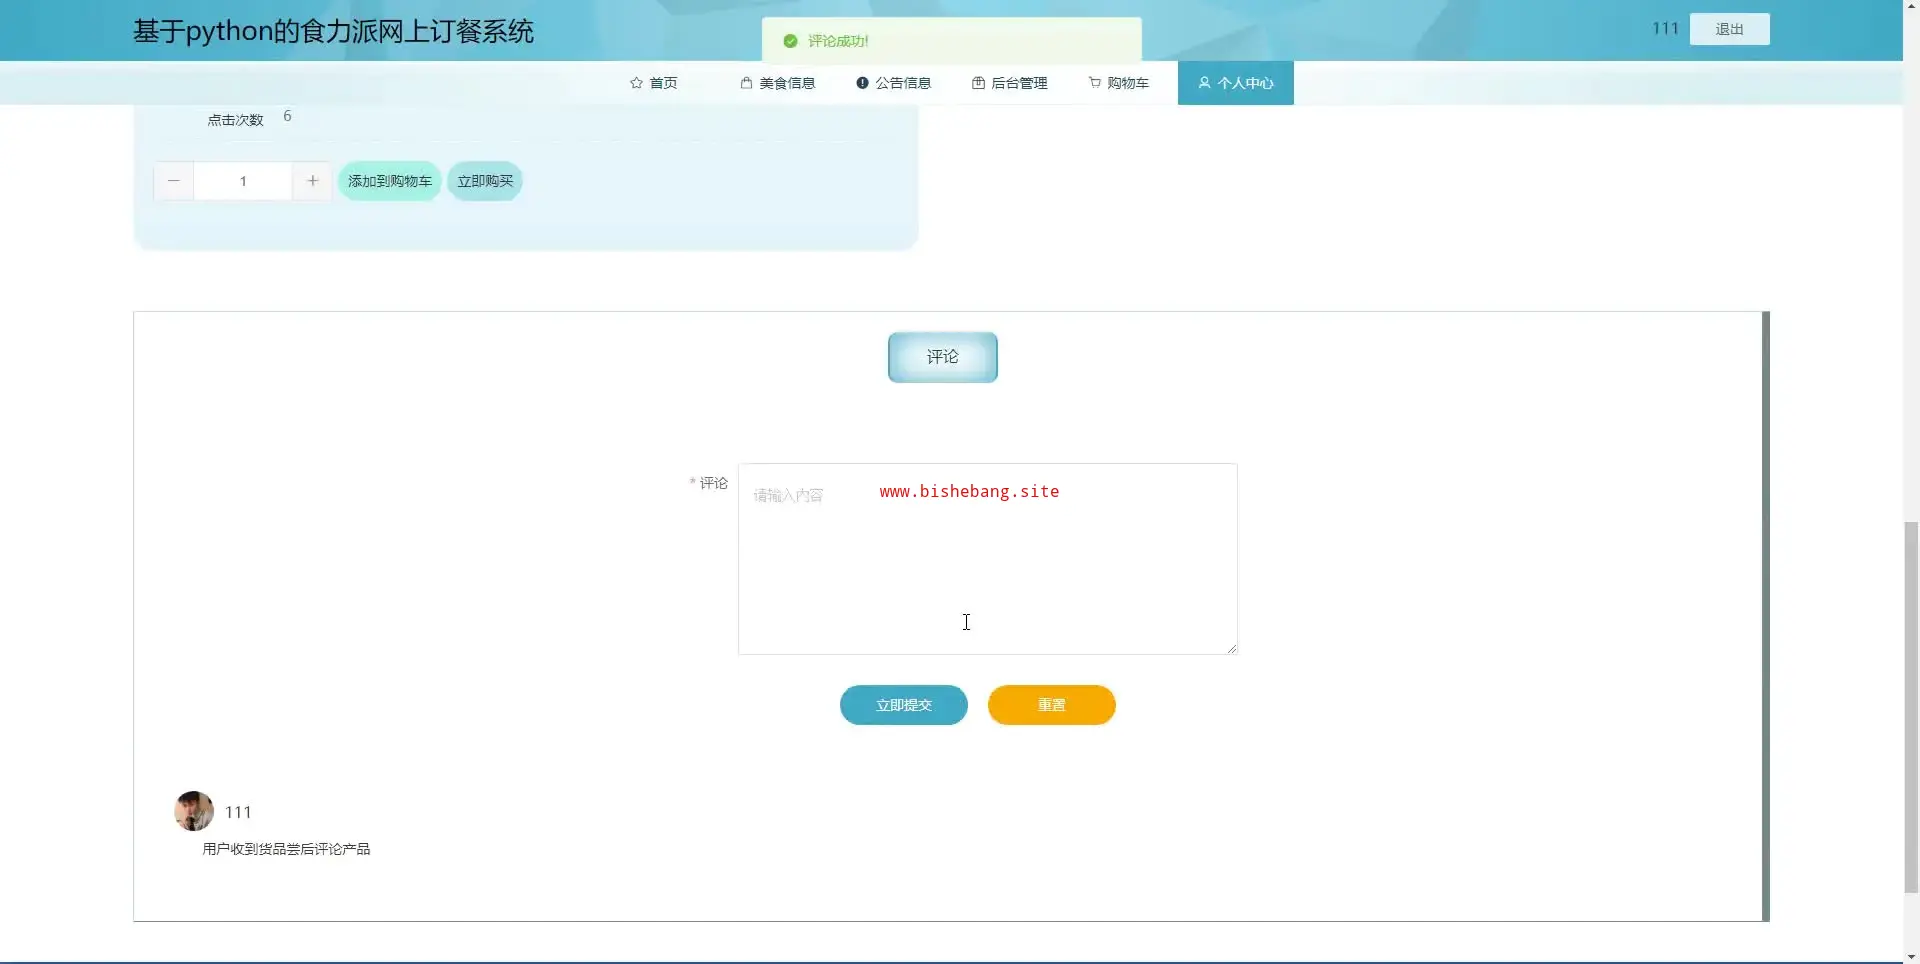Click the star icon beside 首页
The height and width of the screenshot is (964, 1920).
[x=636, y=83]
